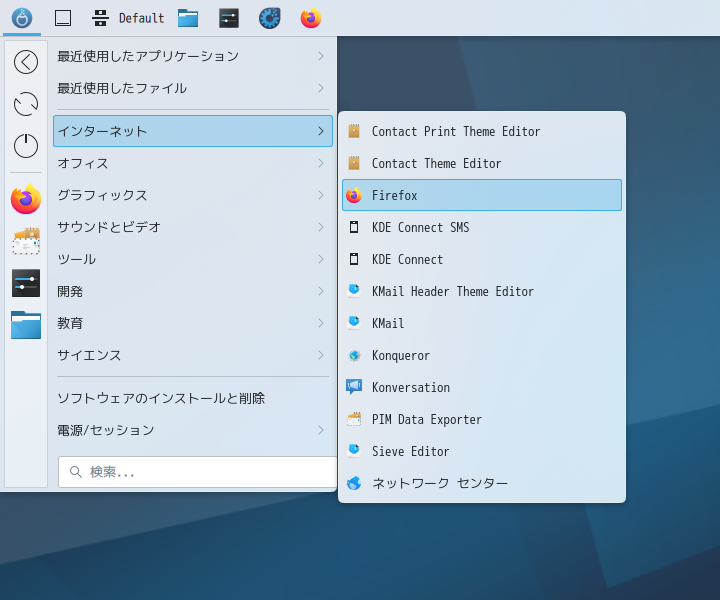Click the 検索 search field

pos(197,472)
